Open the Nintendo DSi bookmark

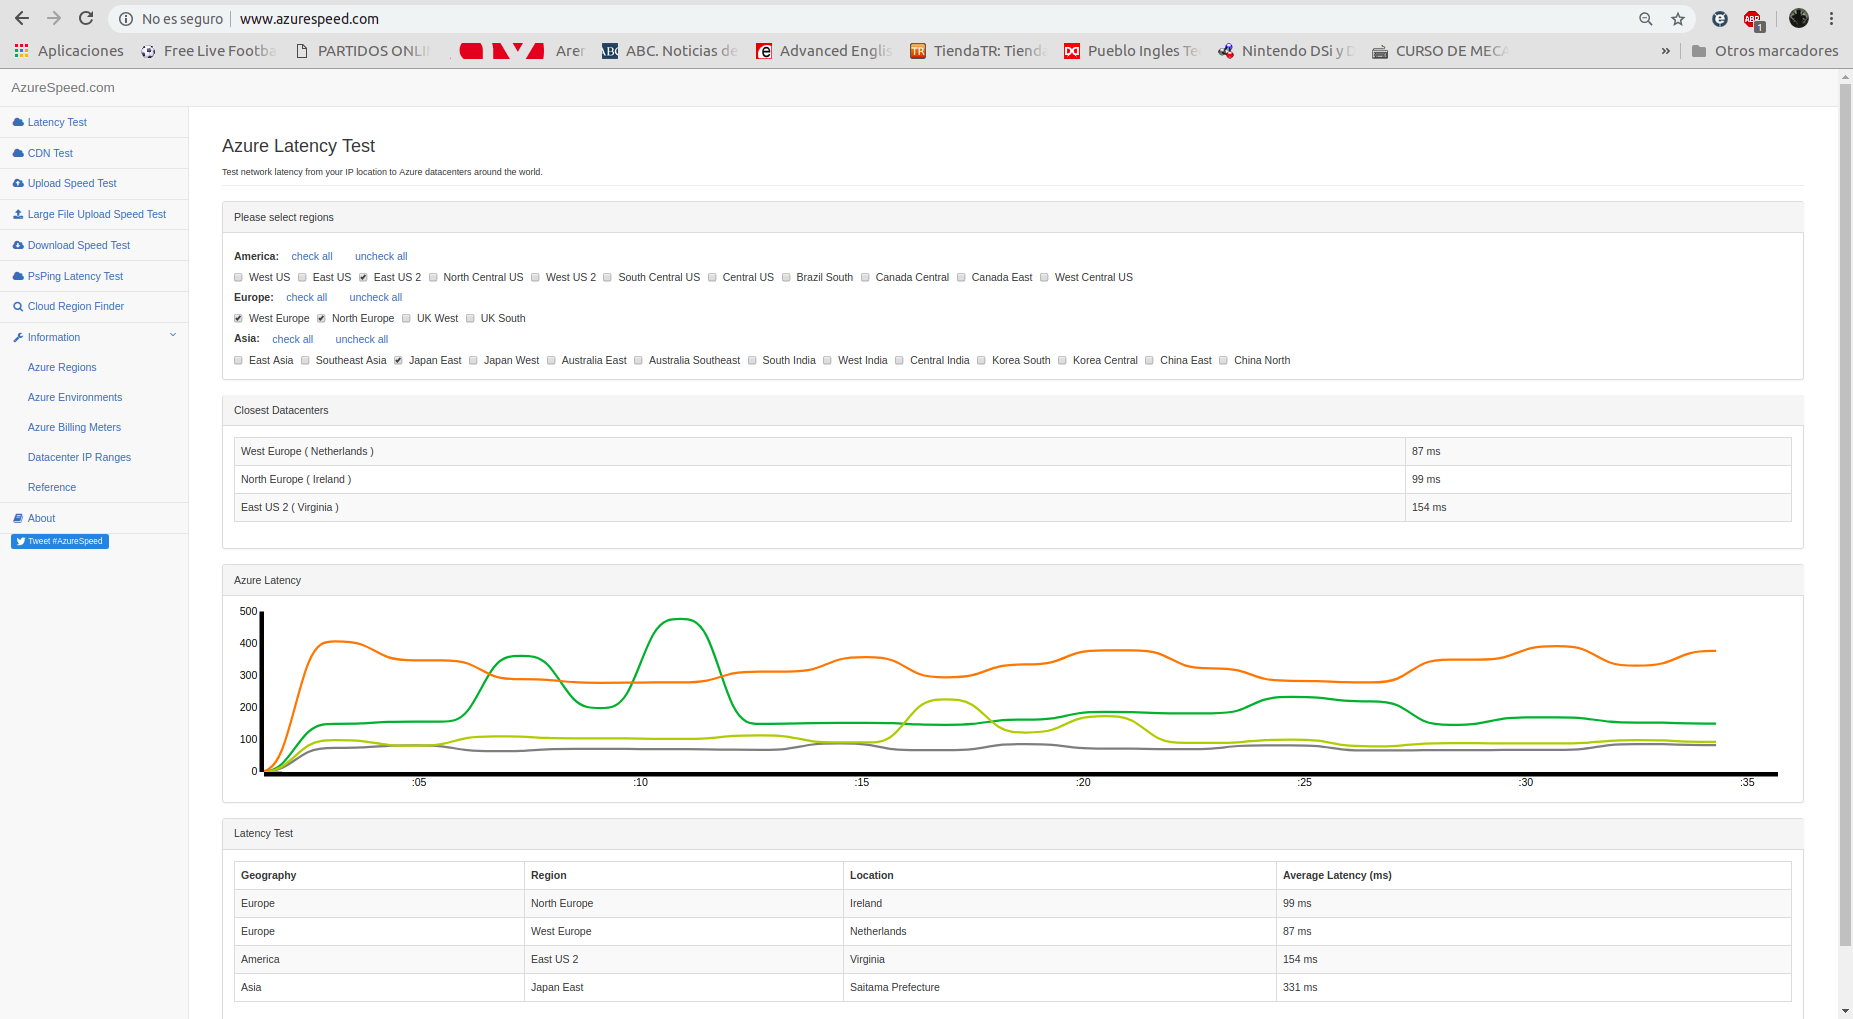click(x=1285, y=51)
